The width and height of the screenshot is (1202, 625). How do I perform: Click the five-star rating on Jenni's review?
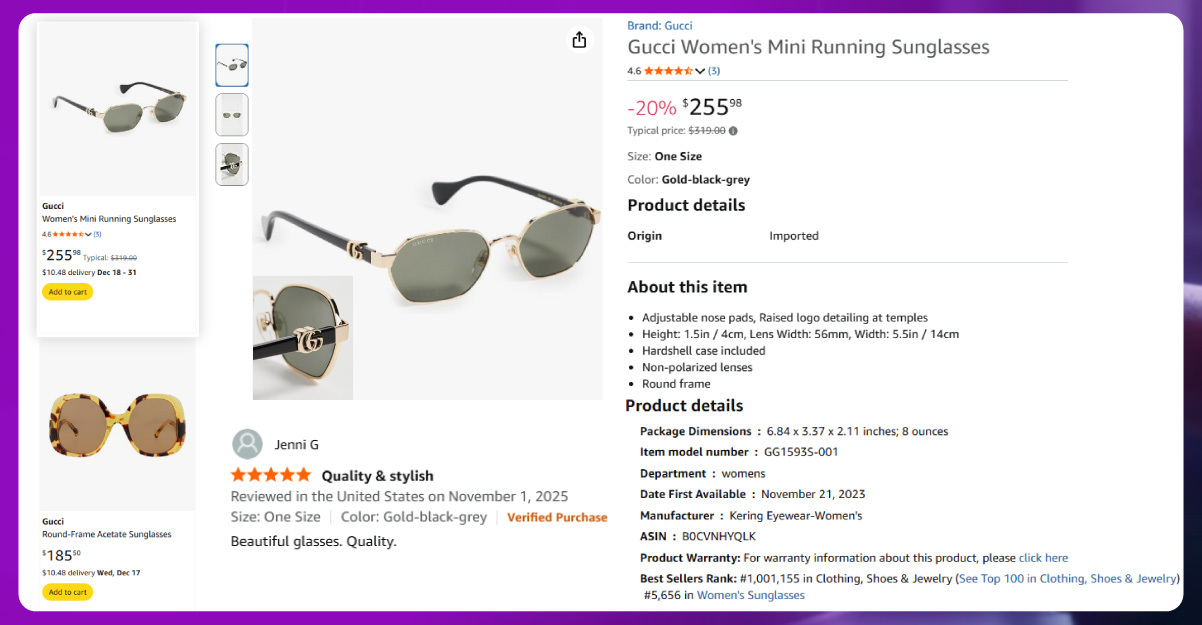coord(271,476)
